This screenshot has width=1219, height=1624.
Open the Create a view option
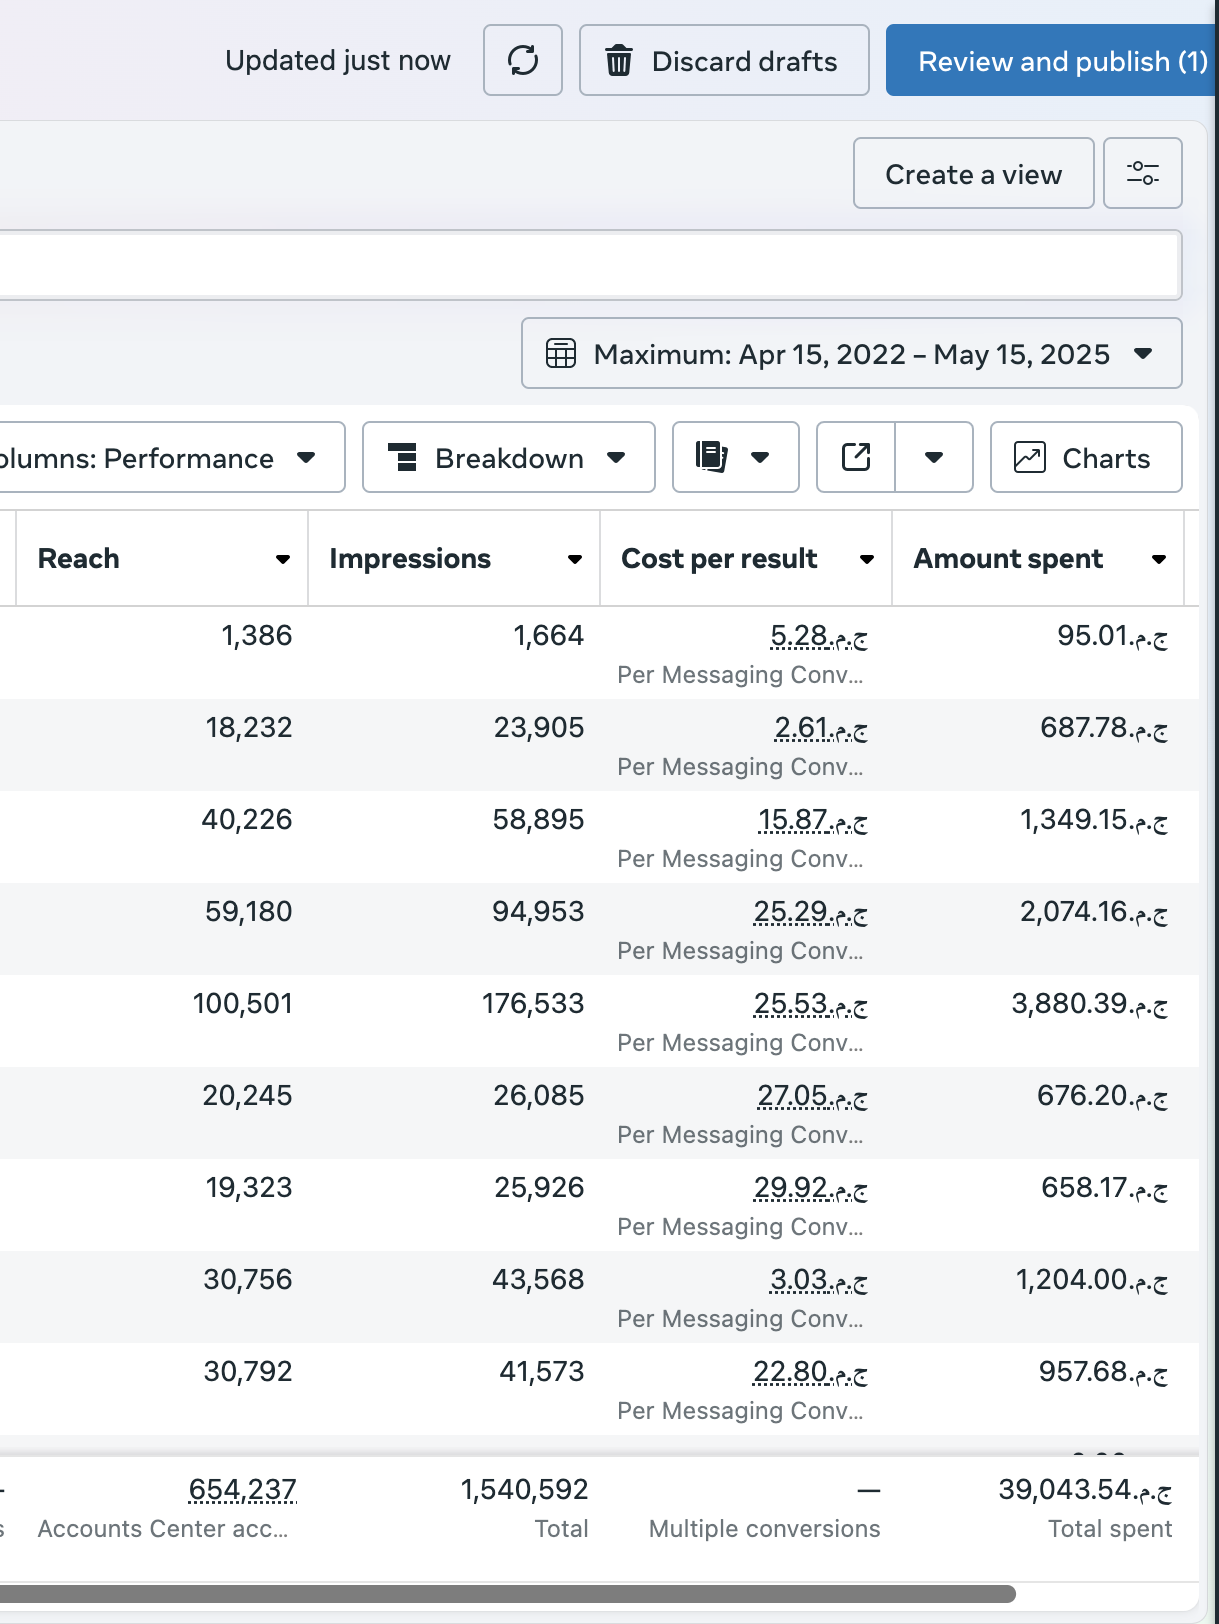[x=972, y=174]
